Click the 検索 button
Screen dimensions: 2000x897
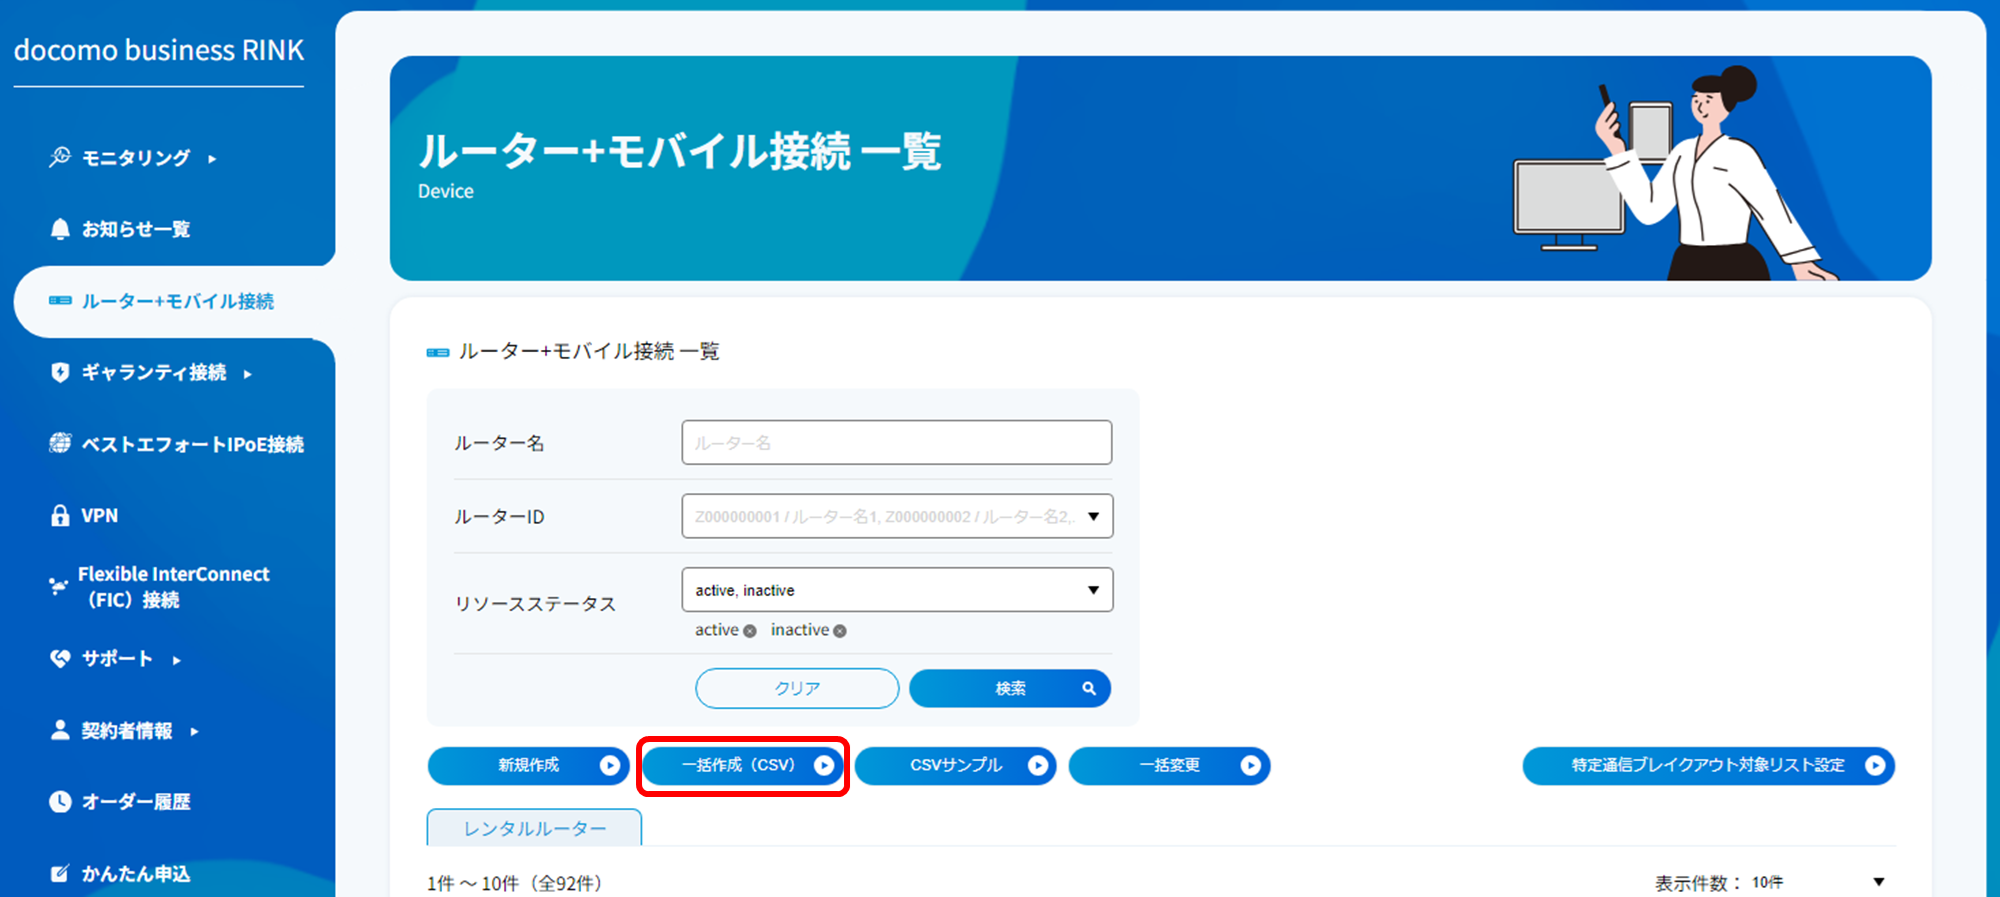pos(1010,688)
